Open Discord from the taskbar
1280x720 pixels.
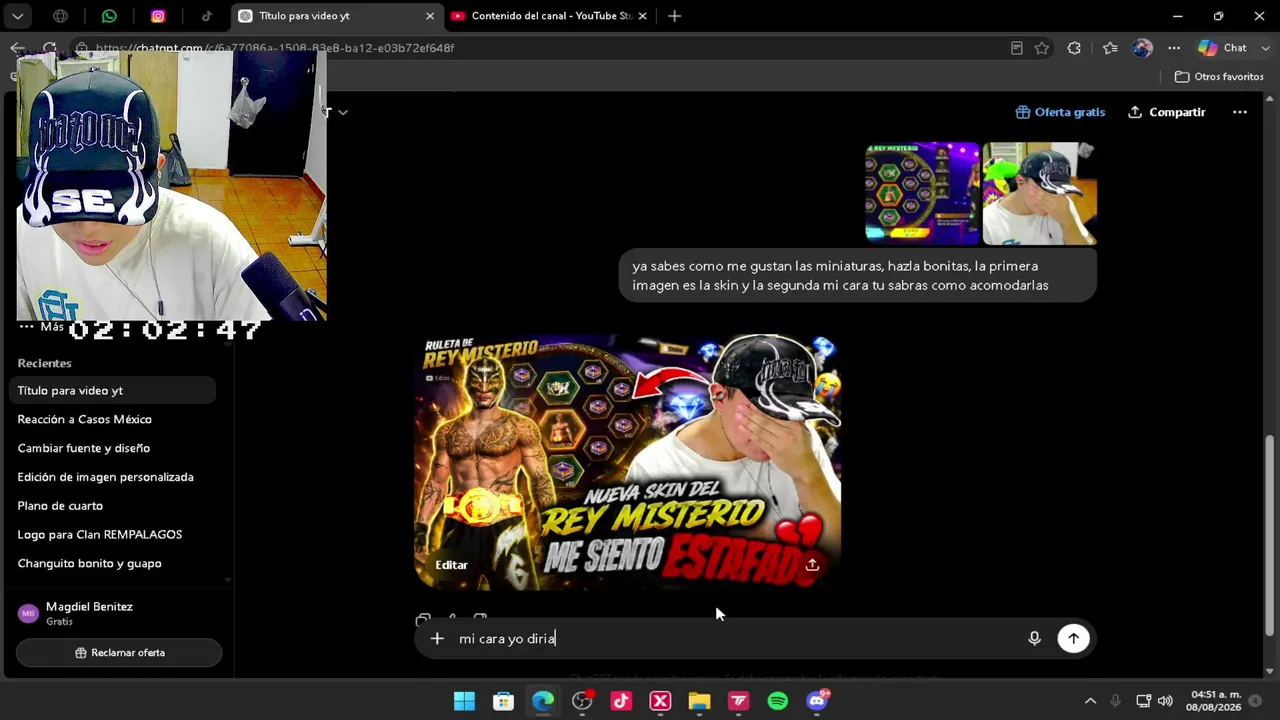(817, 701)
